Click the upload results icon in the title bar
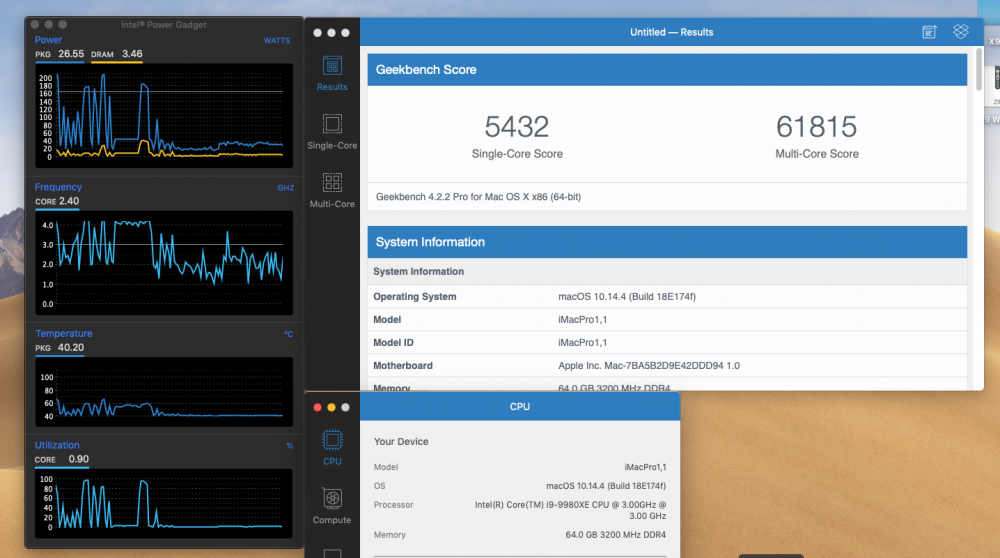Screen dimensions: 1000x558 929,32
